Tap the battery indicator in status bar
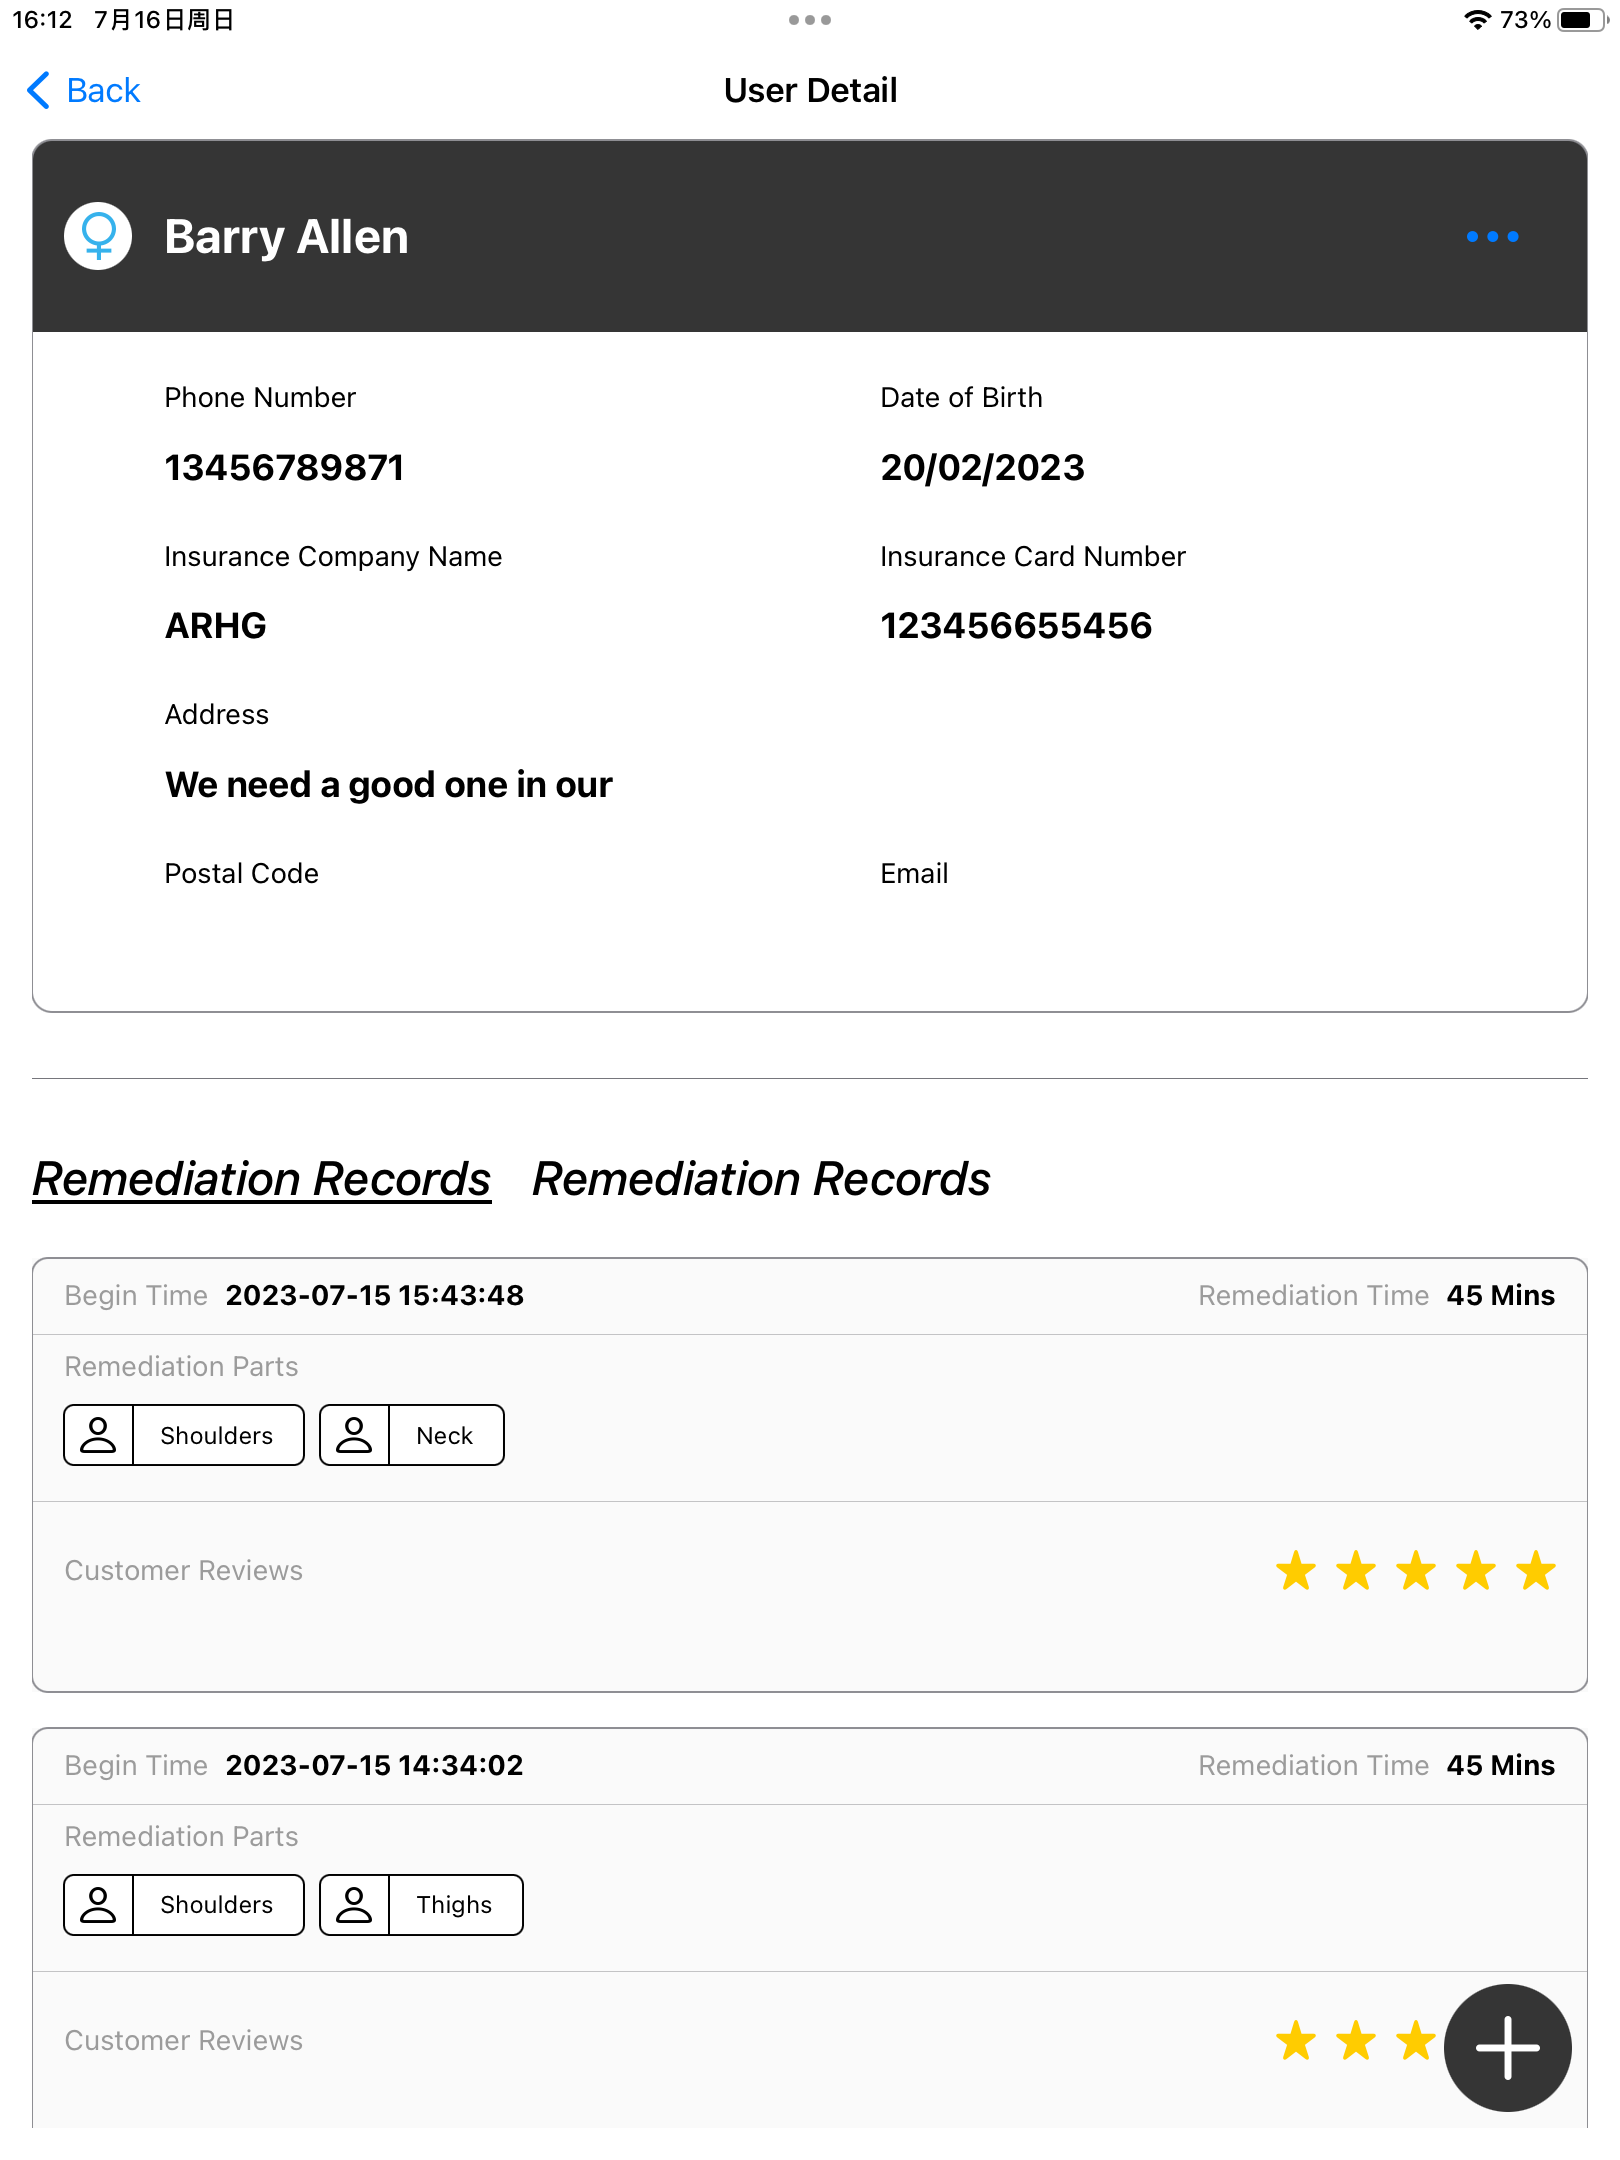 coord(1580,20)
